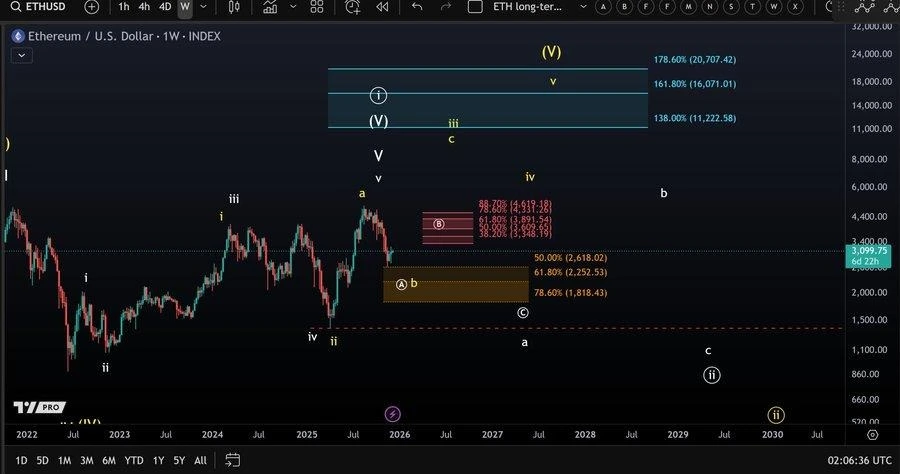900x474 pixels.
Task: Select the yellow (V) wave label
Action: coord(551,52)
